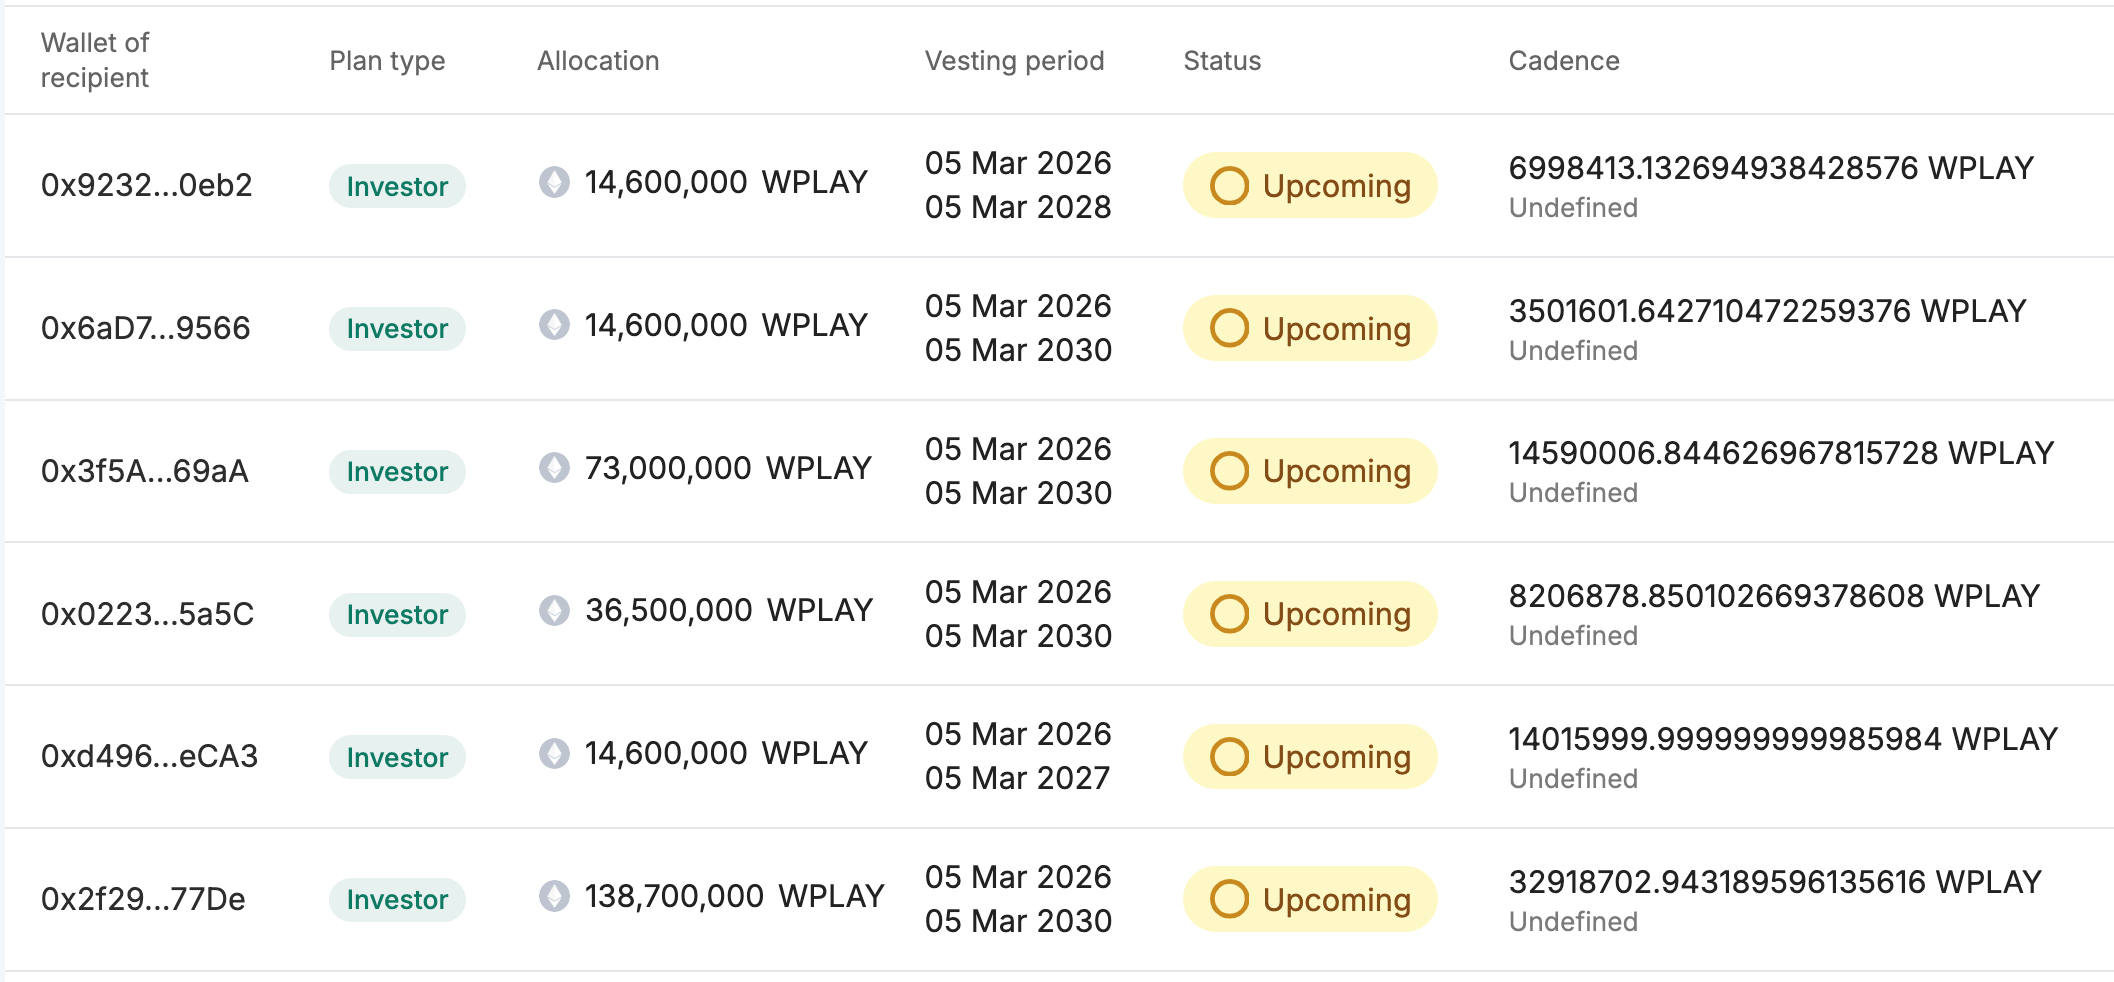Select the cadence value 32918702.943189596135616 WPLAY

(x=1775, y=882)
